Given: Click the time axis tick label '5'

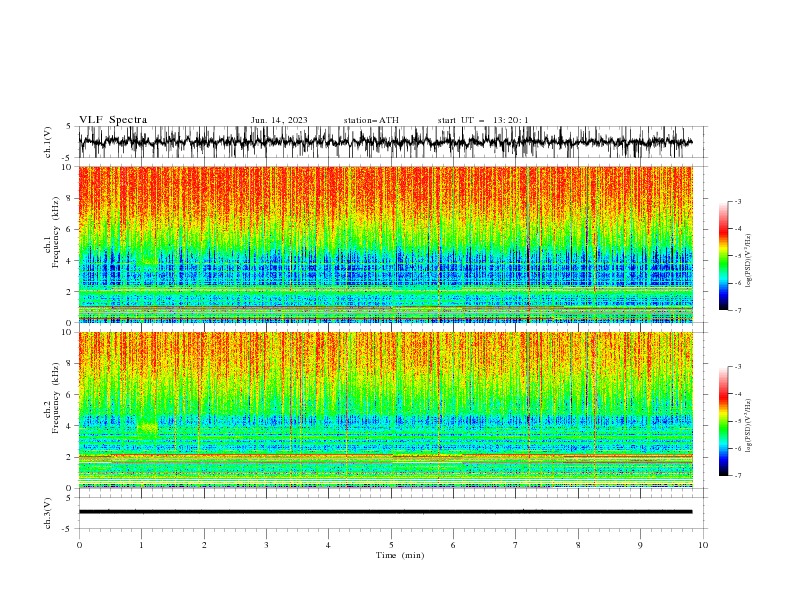Looking at the screenshot, I should point(391,545).
